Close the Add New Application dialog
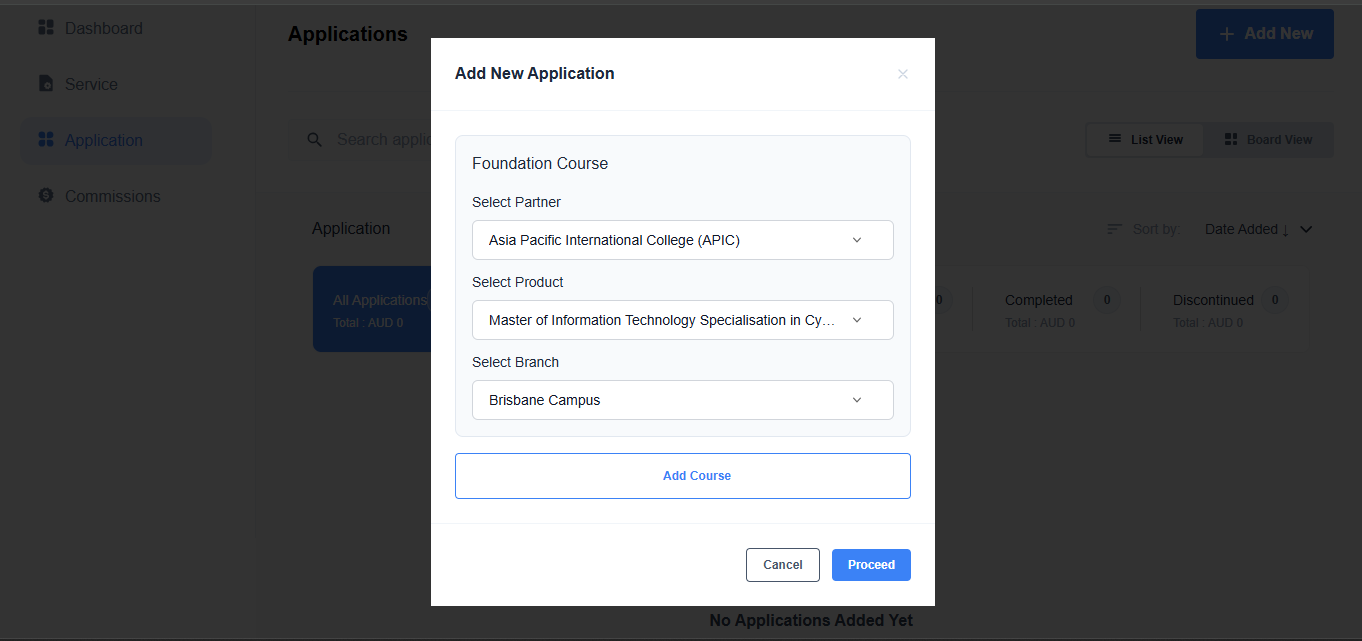1362x641 pixels. pyautogui.click(x=903, y=74)
